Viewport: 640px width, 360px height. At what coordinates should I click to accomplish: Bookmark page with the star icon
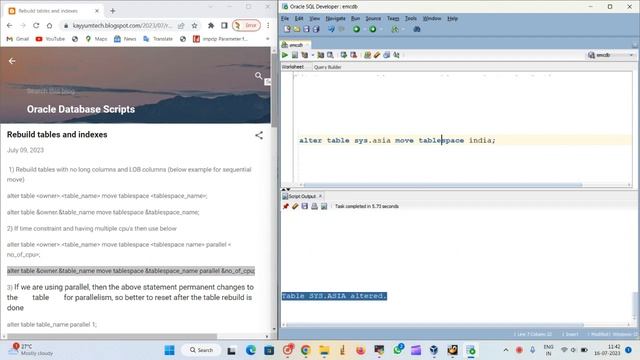pyautogui.click(x=194, y=25)
